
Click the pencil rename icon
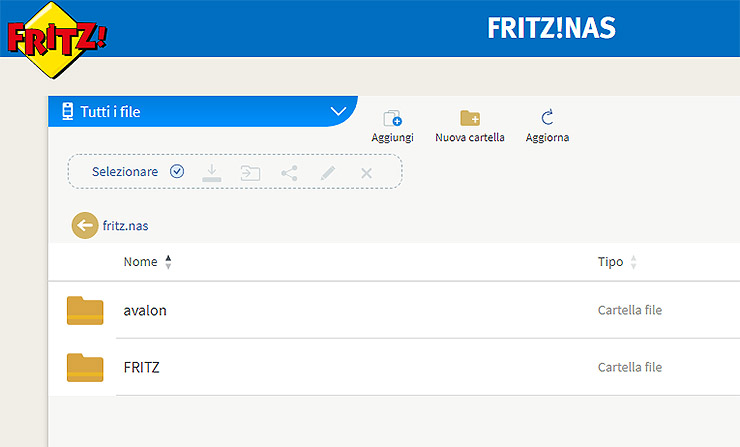[328, 172]
